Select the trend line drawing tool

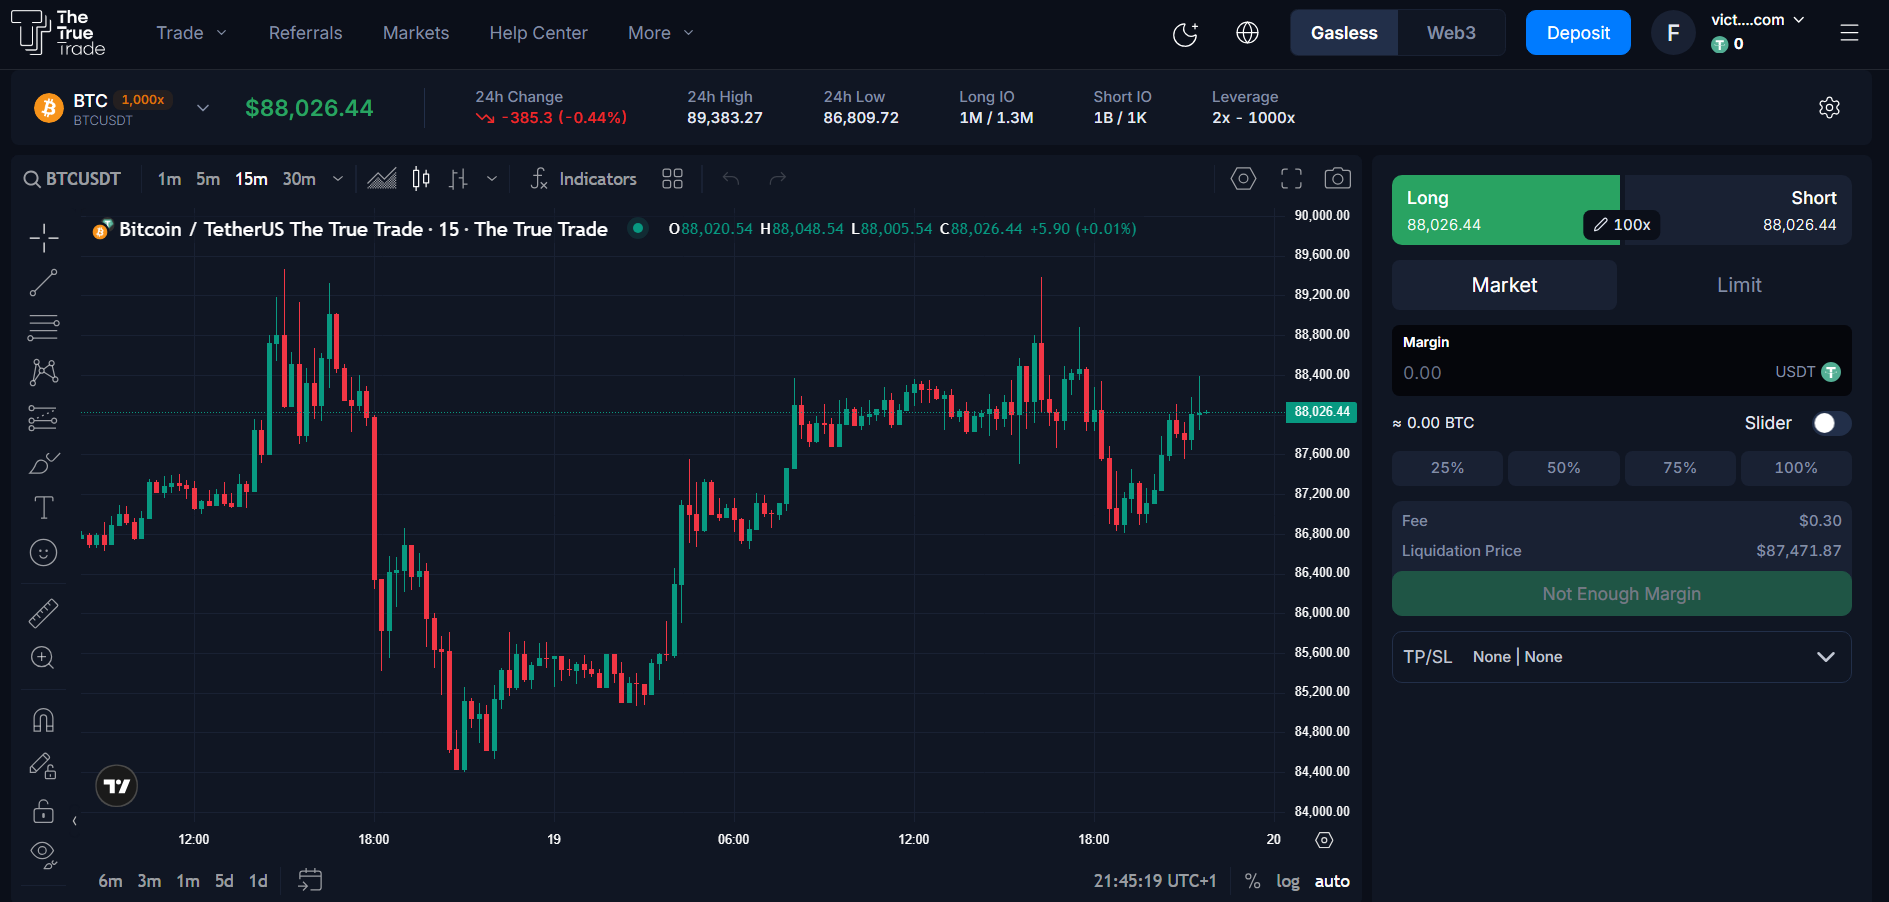click(43, 283)
